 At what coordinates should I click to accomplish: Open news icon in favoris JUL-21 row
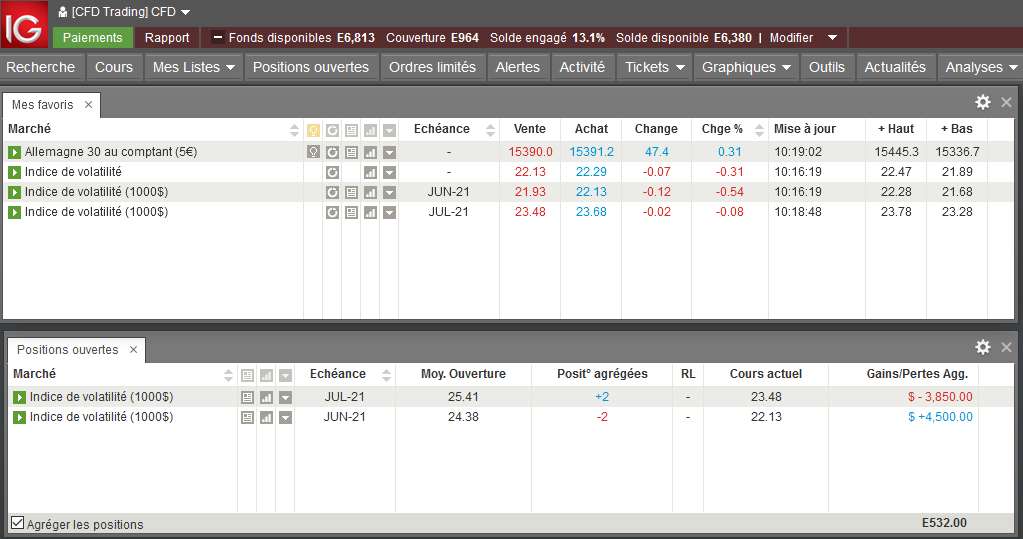tap(351, 212)
